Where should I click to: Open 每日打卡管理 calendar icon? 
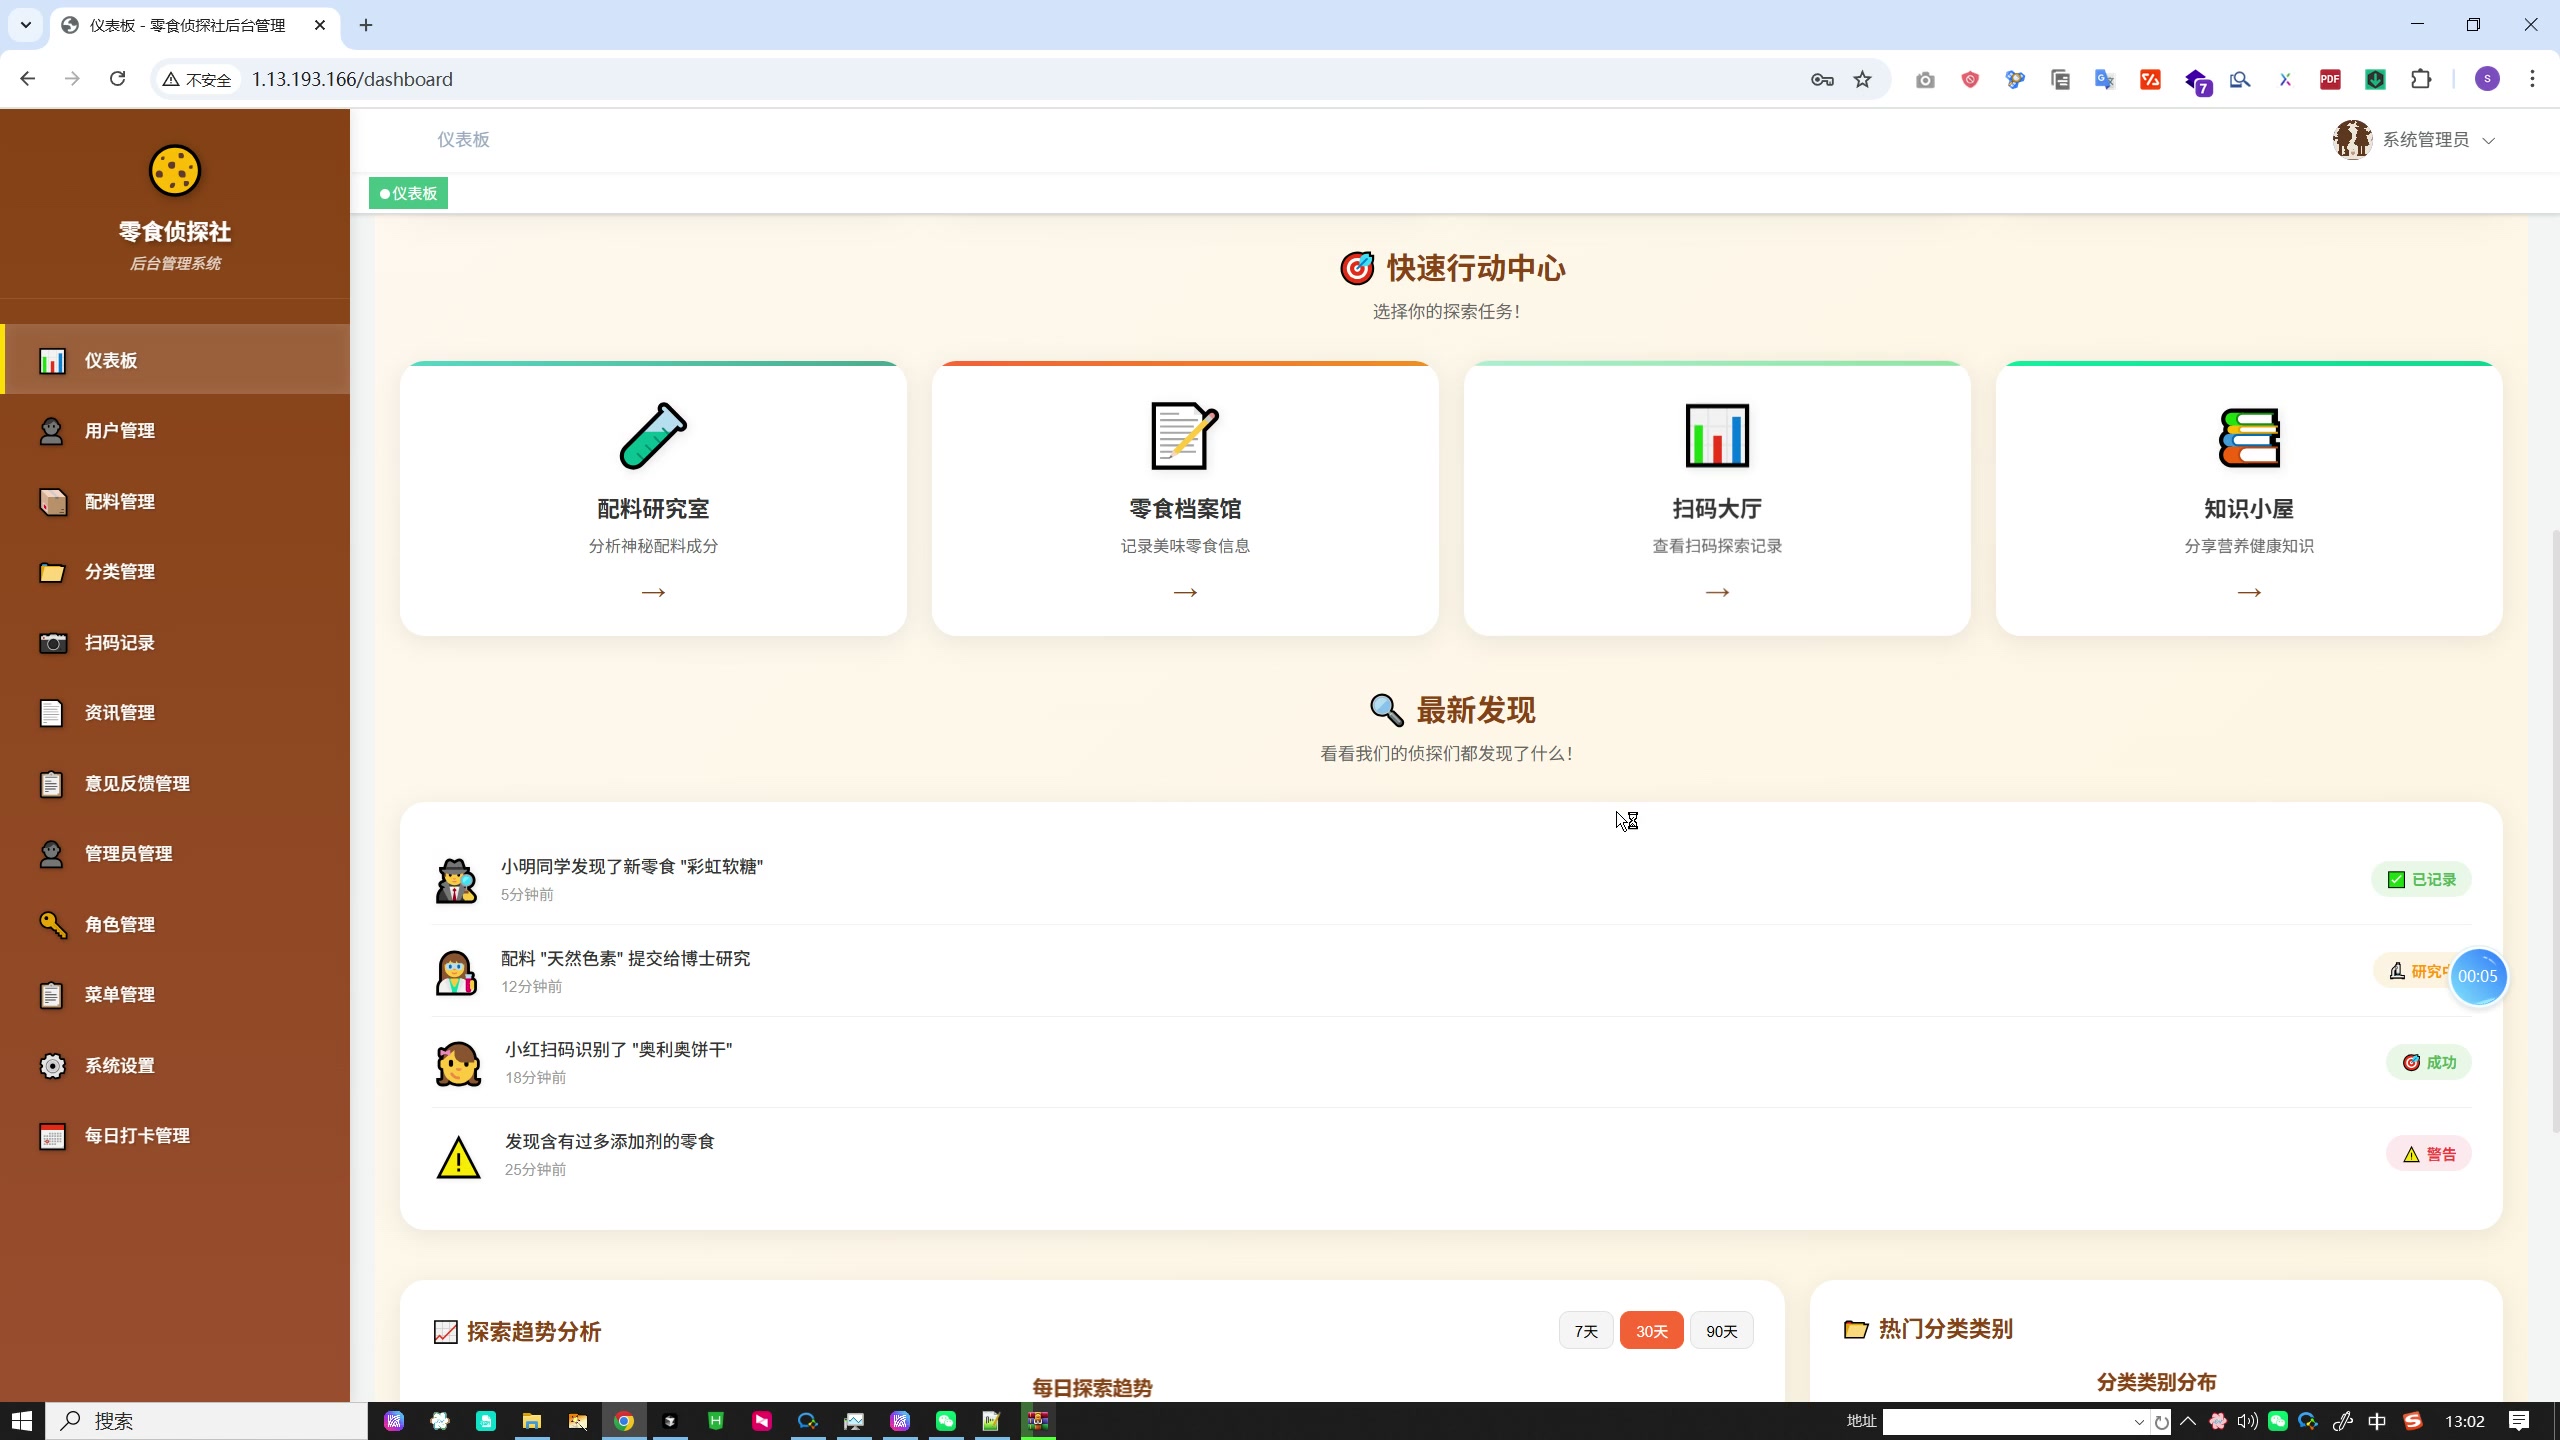pos(53,1136)
